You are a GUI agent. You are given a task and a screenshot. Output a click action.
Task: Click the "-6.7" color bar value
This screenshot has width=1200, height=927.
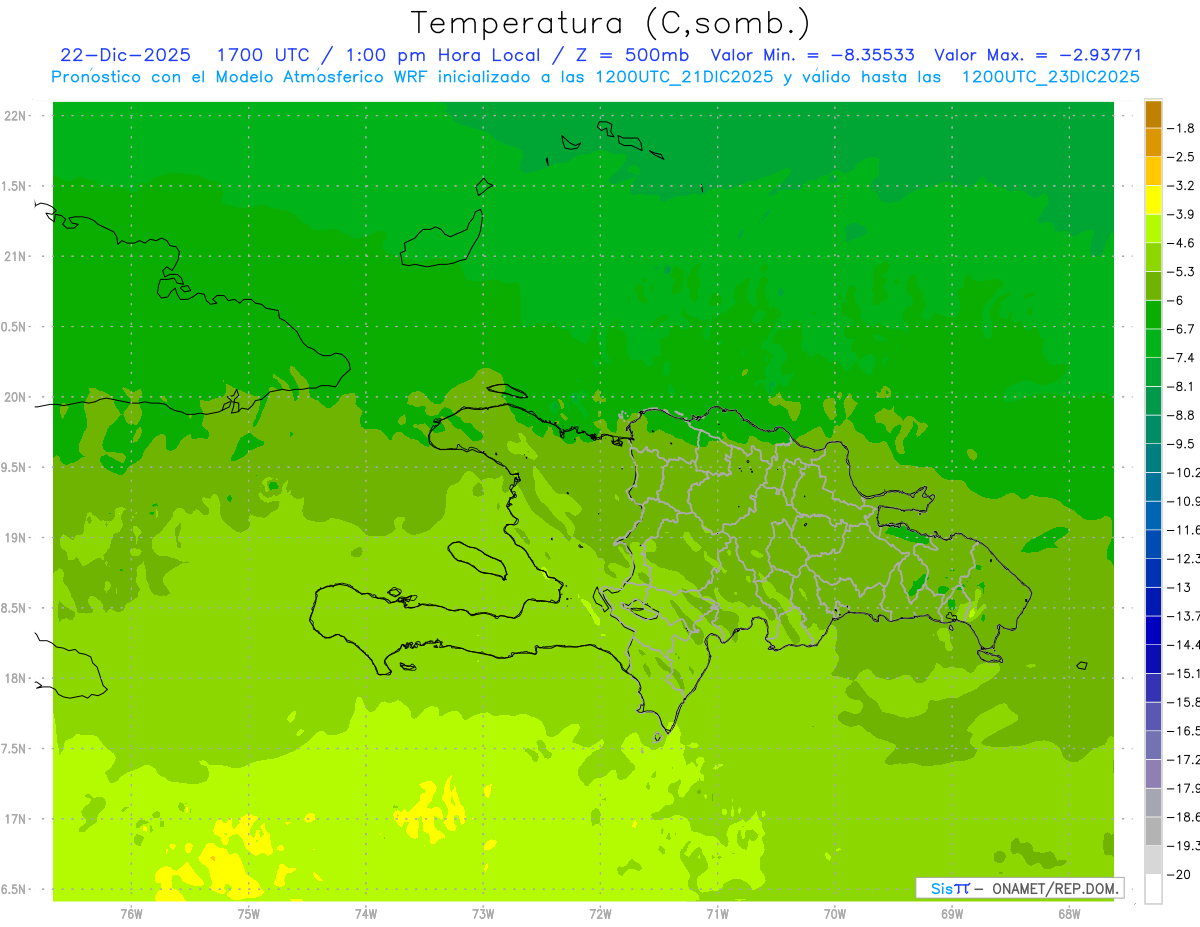1181,329
